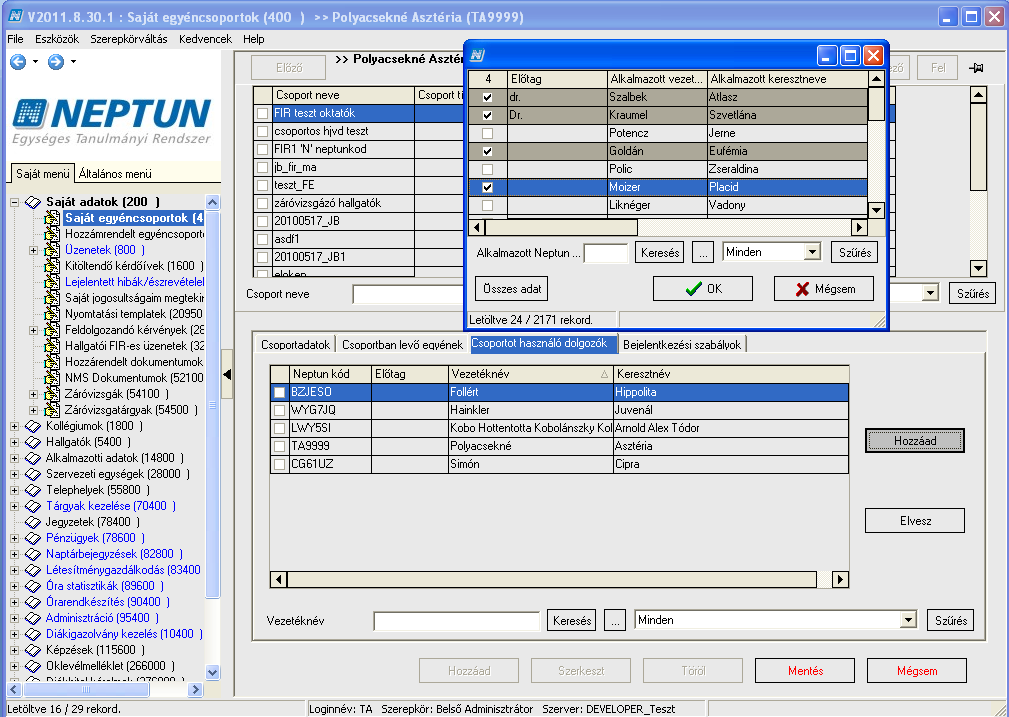Expand the Záróvizsgatárgyak tree node
Viewport: 1009px width, 717px height.
click(33, 410)
